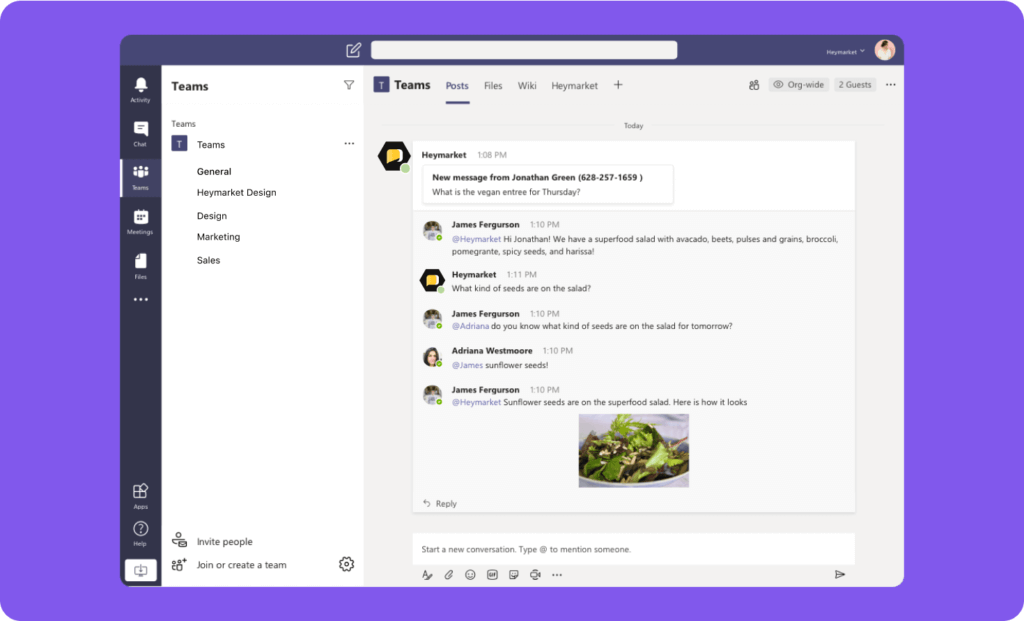Toggle the Org-wide visibility badge
The height and width of the screenshot is (621, 1024).
[799, 85]
